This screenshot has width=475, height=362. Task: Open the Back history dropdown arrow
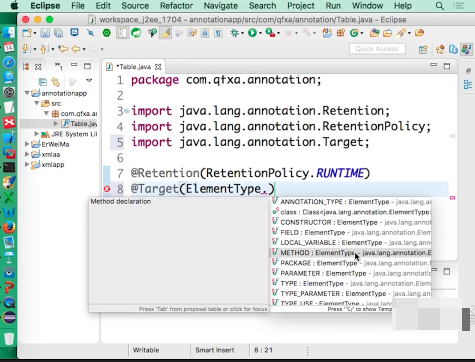tap(84, 49)
